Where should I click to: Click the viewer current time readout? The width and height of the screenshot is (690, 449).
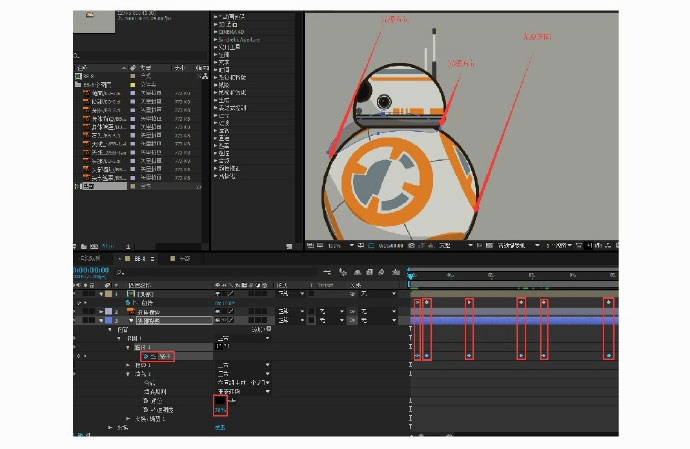(390, 245)
